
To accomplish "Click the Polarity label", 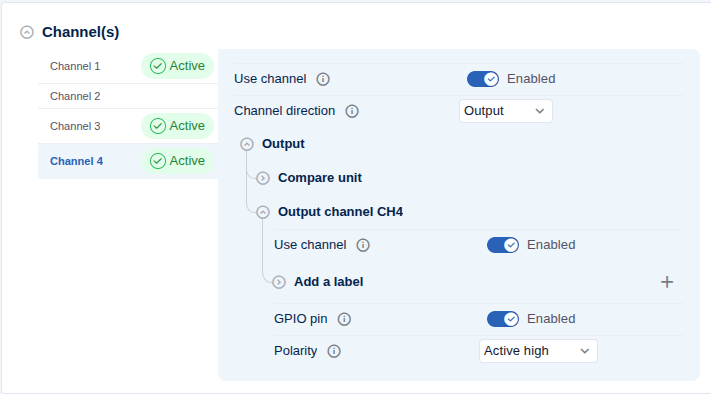I will click(x=295, y=351).
